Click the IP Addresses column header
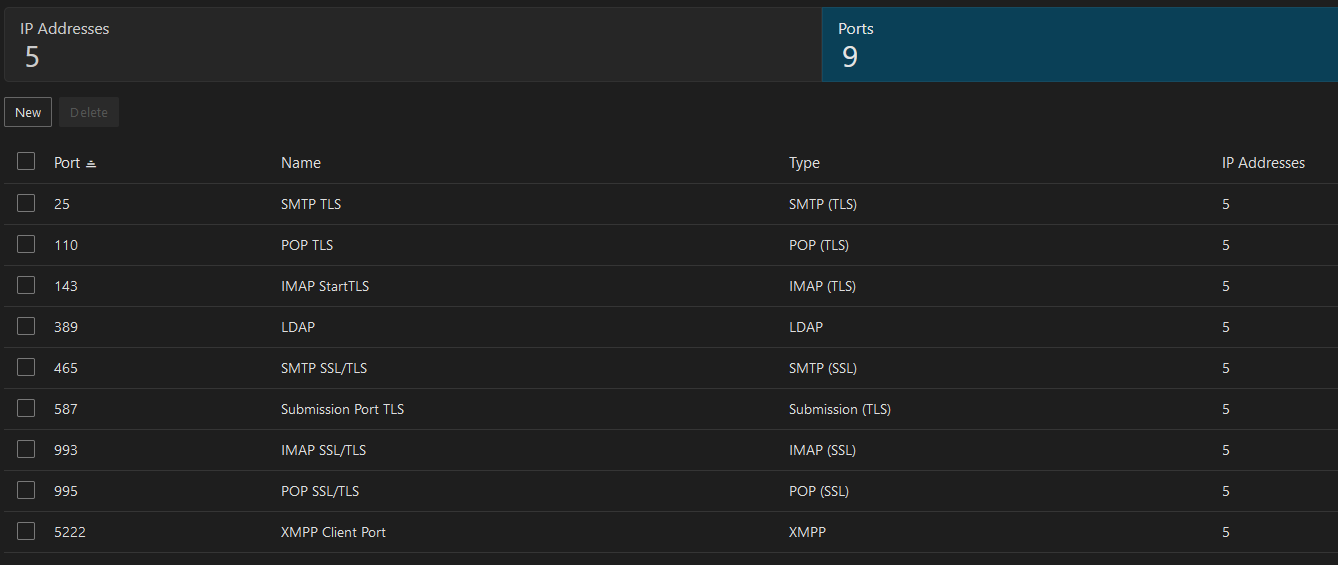 1263,163
